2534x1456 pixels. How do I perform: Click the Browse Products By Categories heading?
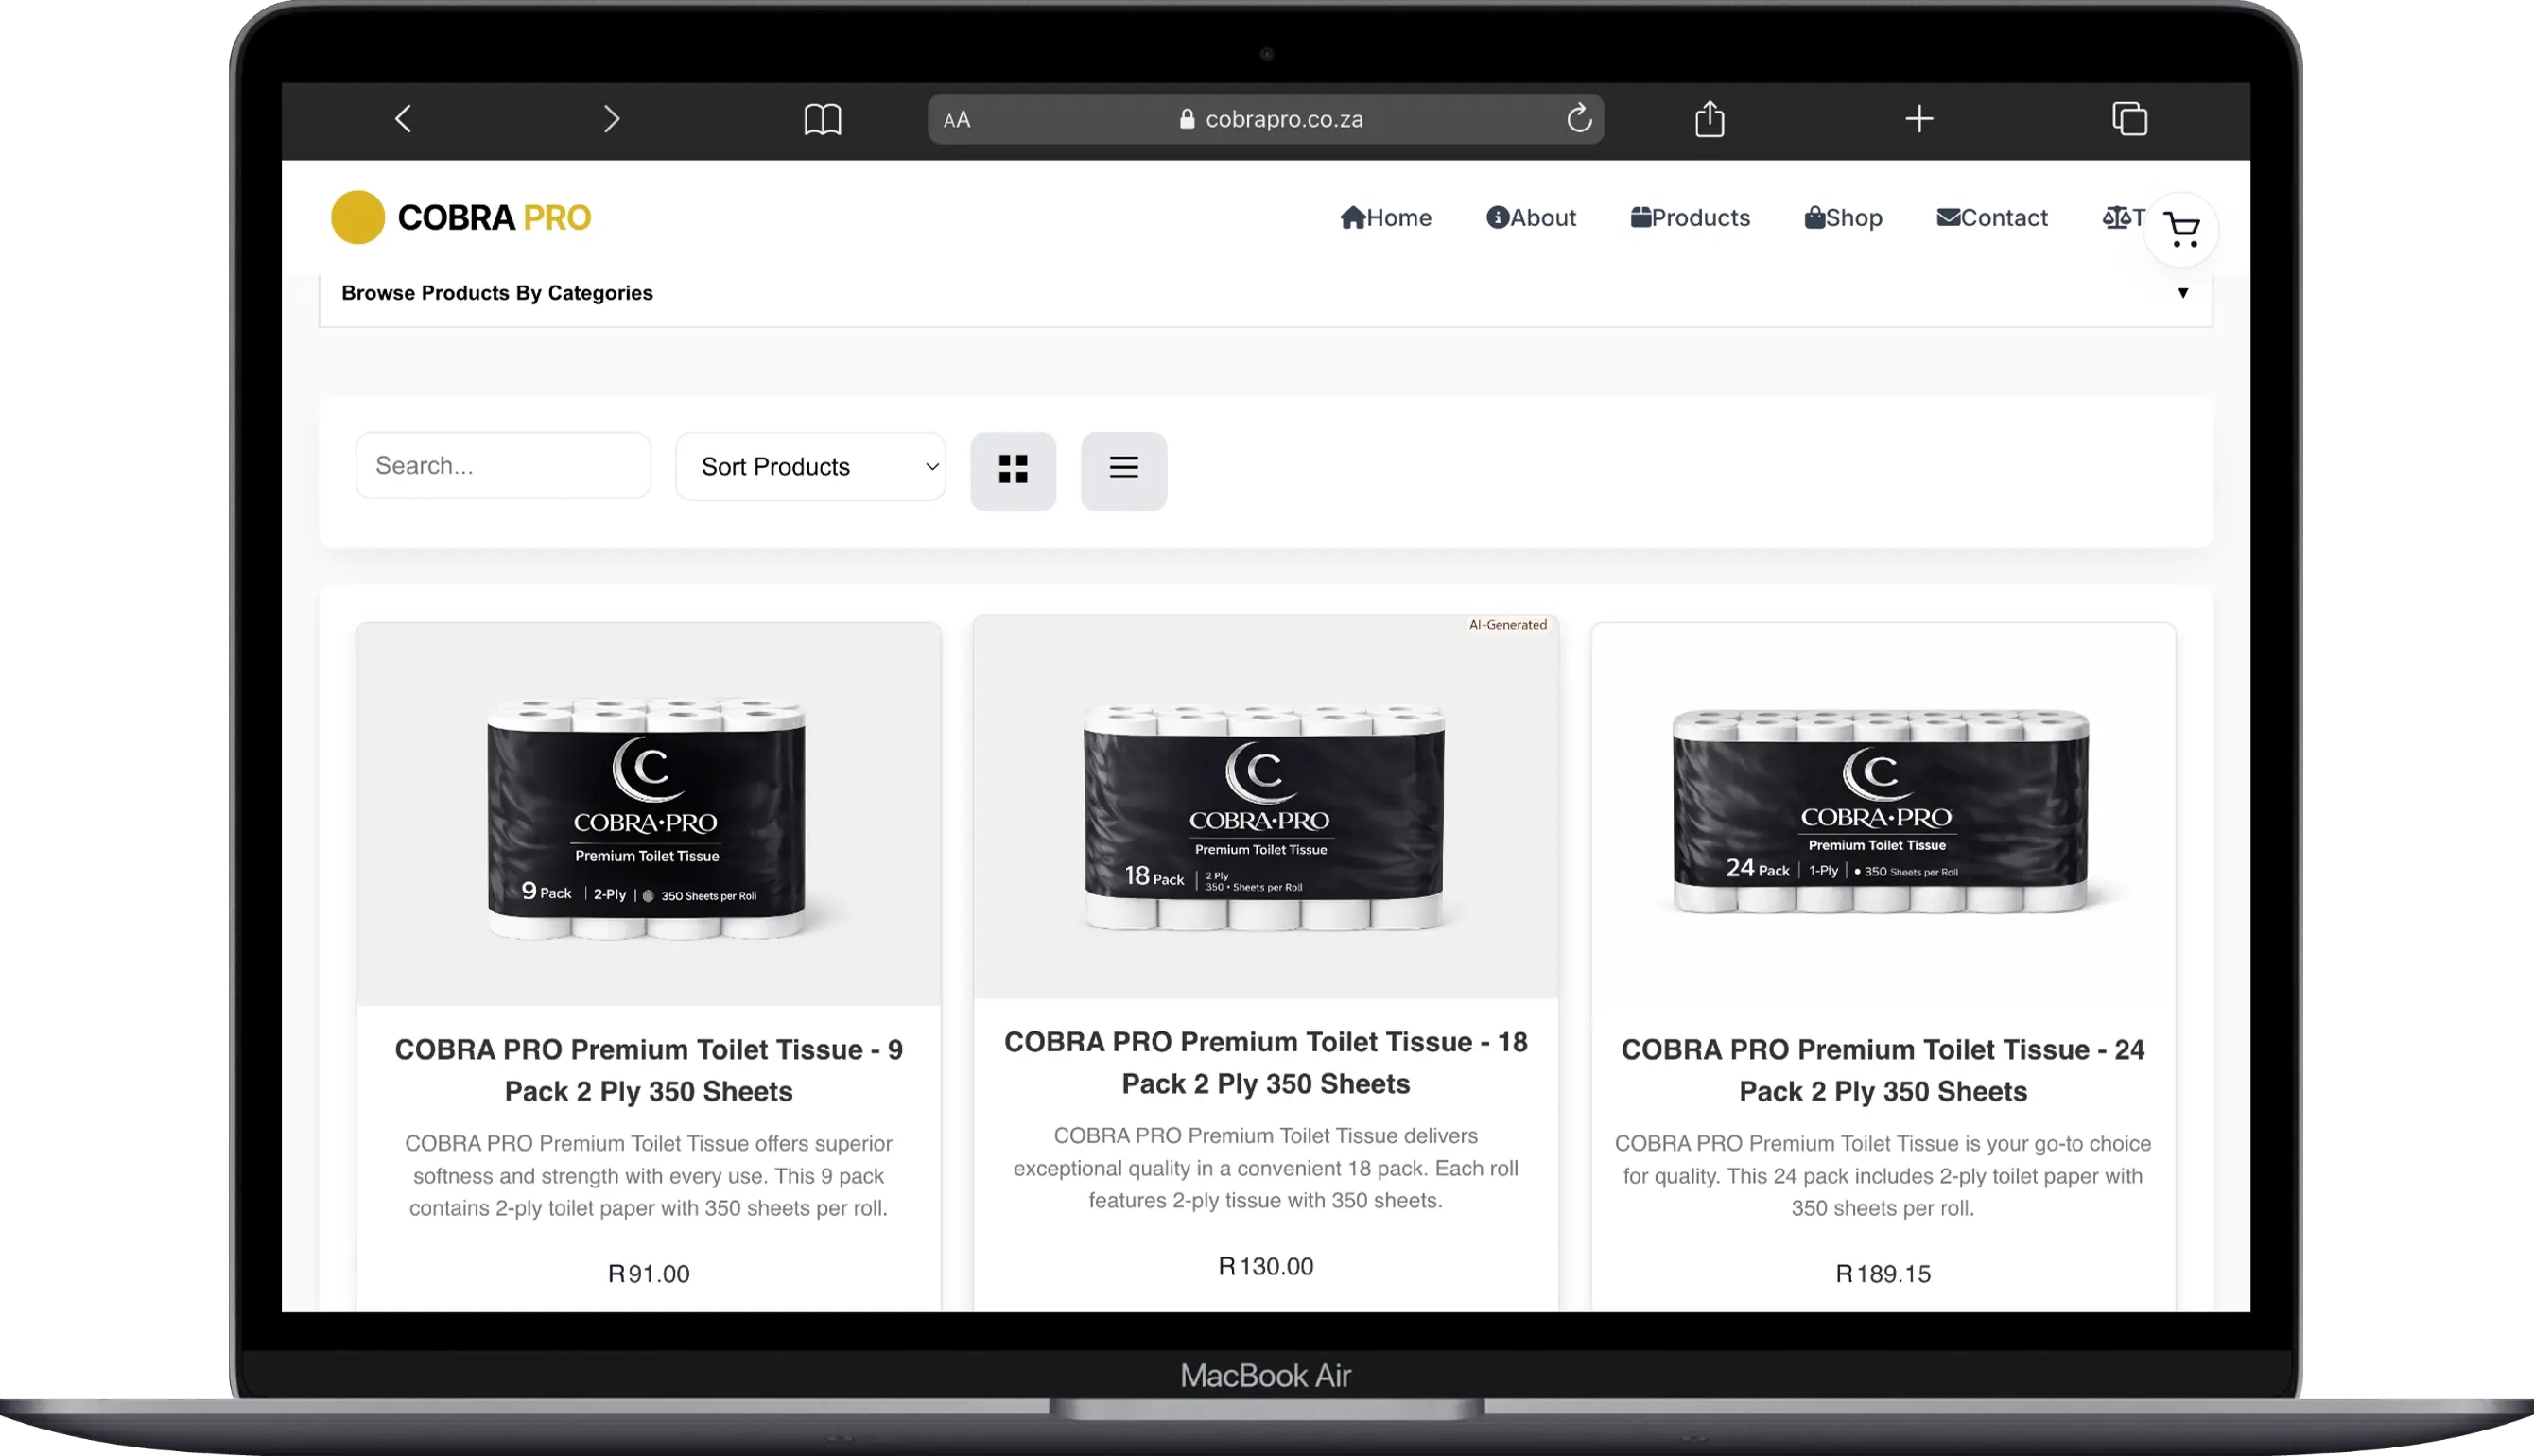[x=497, y=293]
